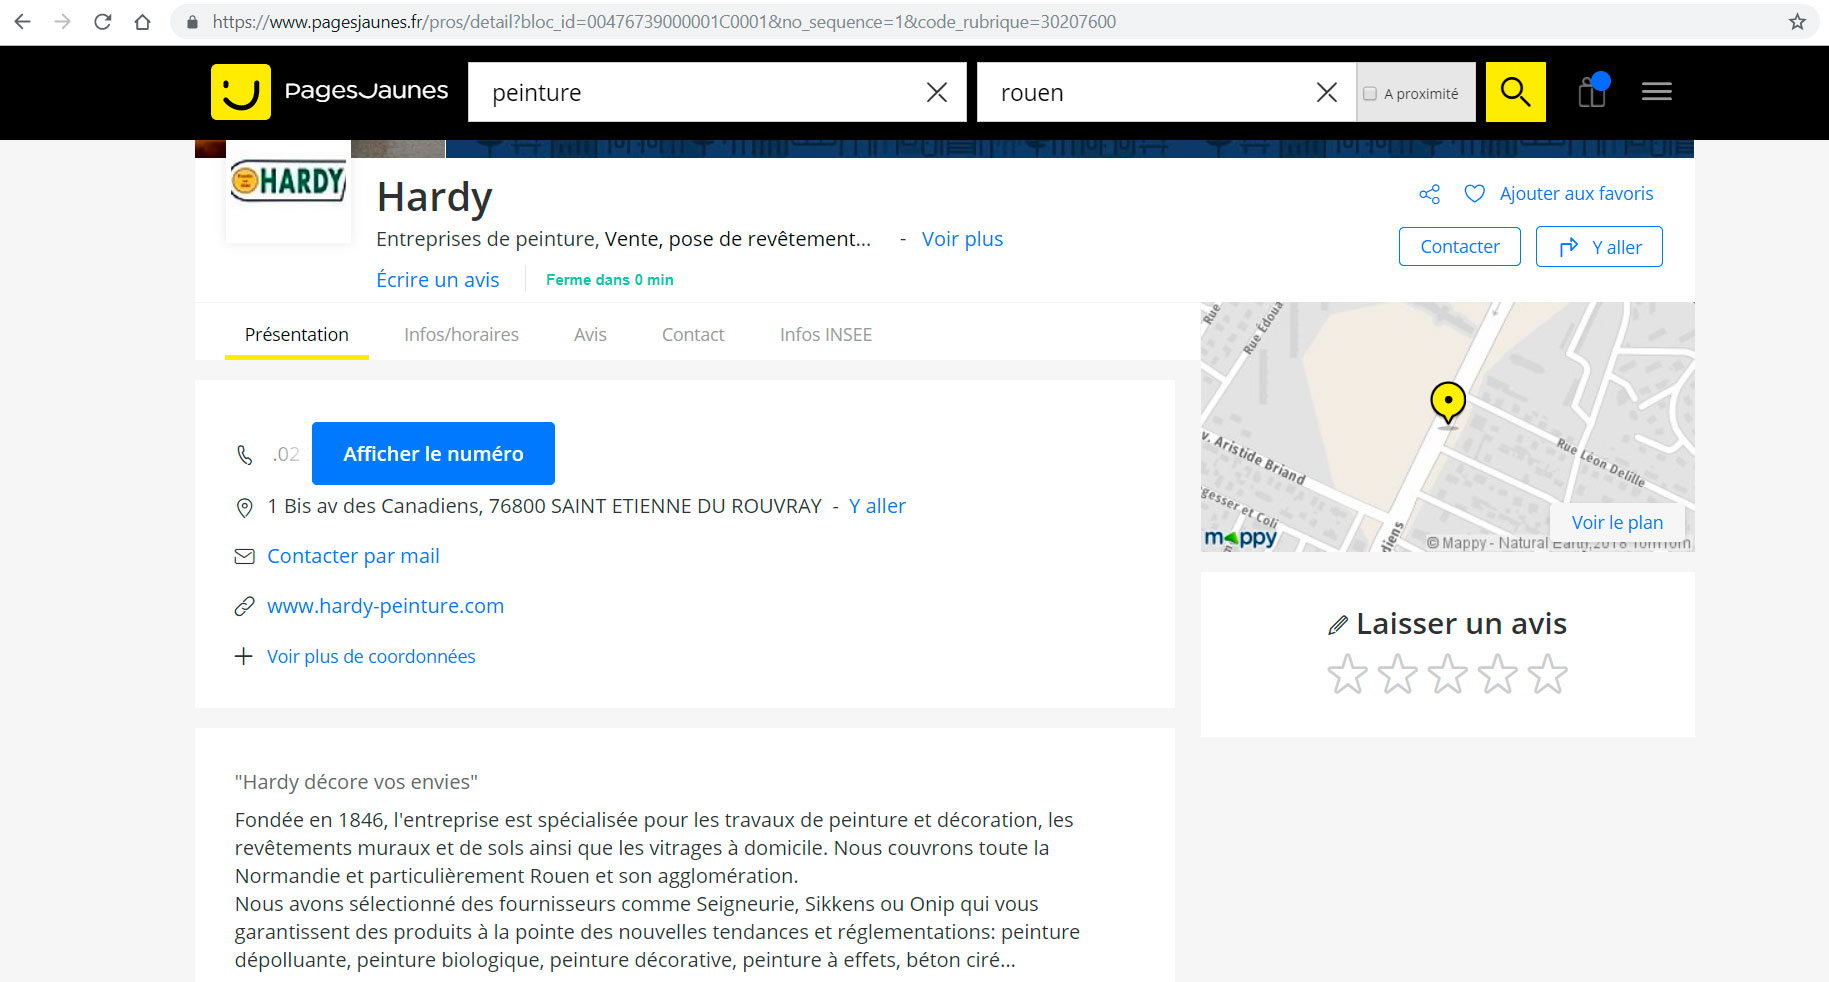Viewport: 1829px width, 982px height.
Task: Expand 'Voir plus de coordonnées'
Action: coord(371,657)
